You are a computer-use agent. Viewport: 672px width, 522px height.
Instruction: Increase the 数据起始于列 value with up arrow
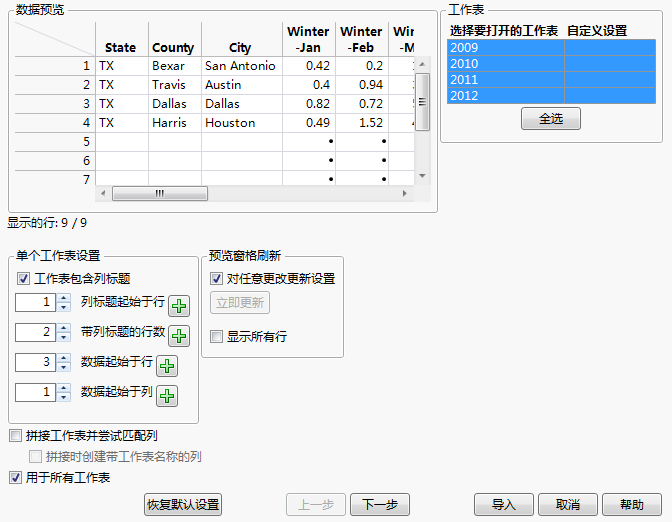[x=63, y=387]
